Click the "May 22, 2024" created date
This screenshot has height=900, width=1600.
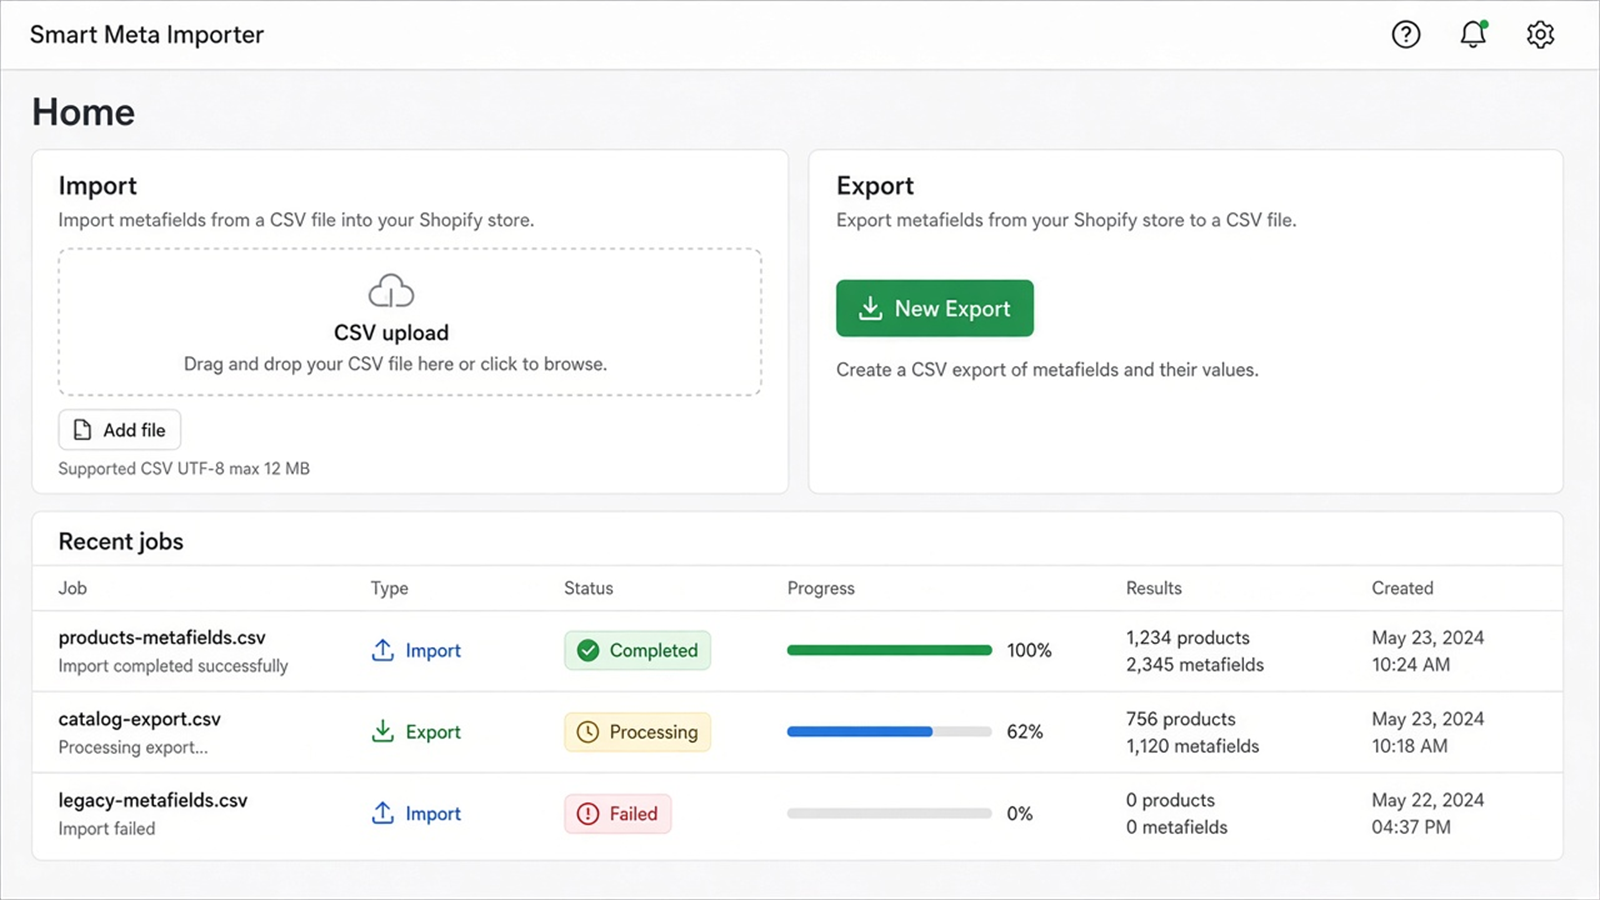(x=1428, y=800)
